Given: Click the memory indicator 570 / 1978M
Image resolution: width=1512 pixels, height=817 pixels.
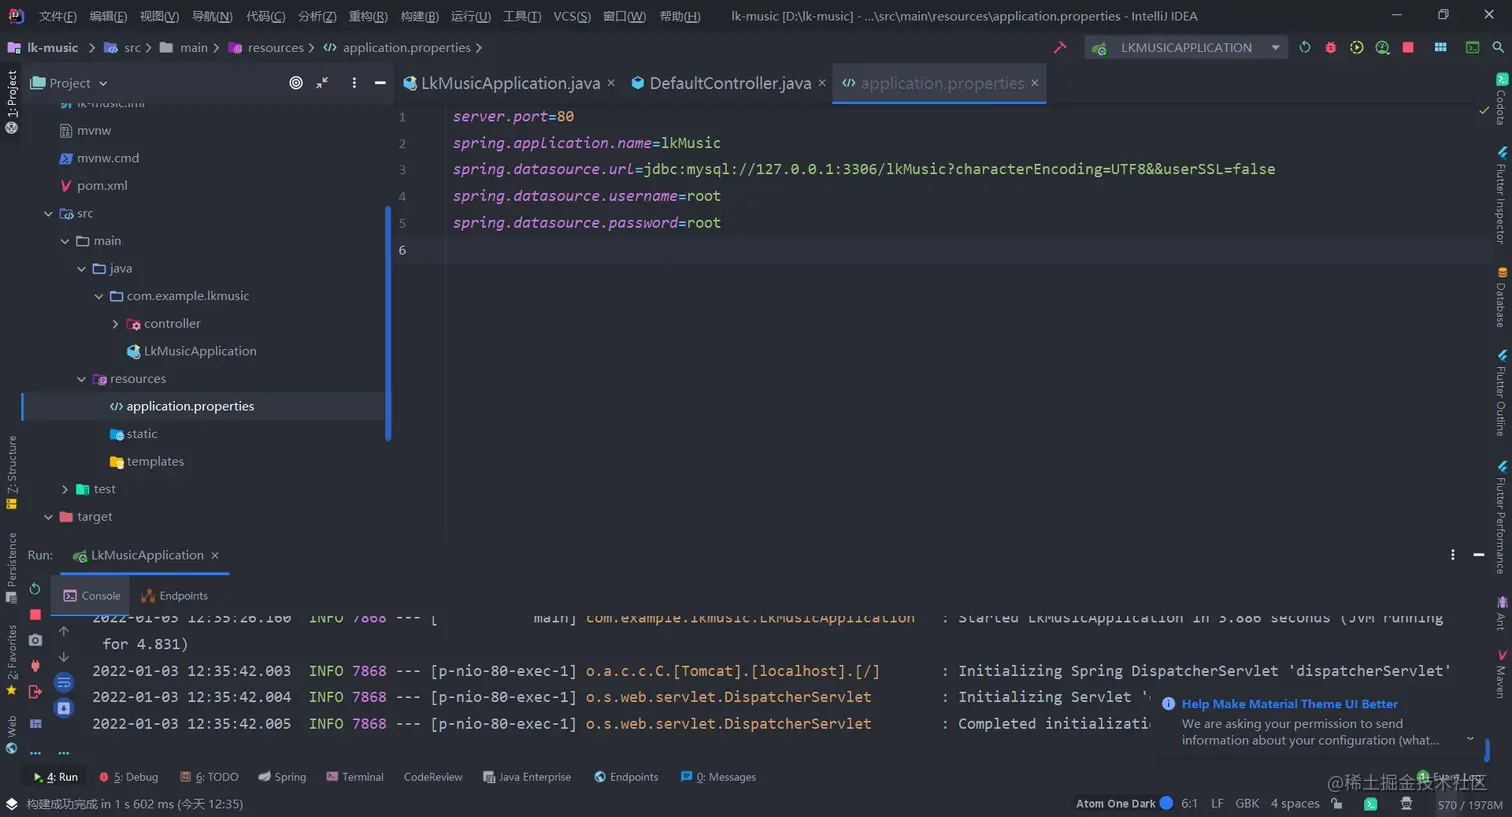Looking at the screenshot, I should 1470,805.
